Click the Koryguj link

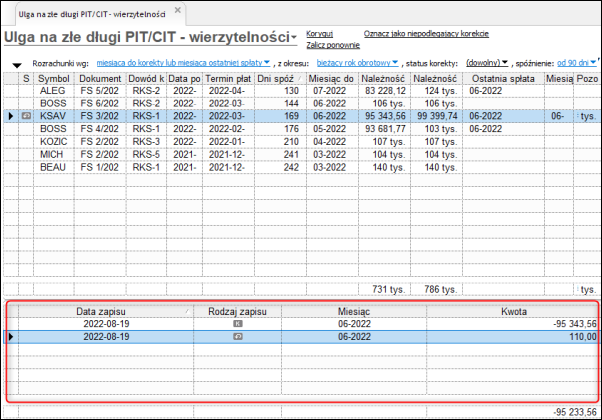point(319,34)
